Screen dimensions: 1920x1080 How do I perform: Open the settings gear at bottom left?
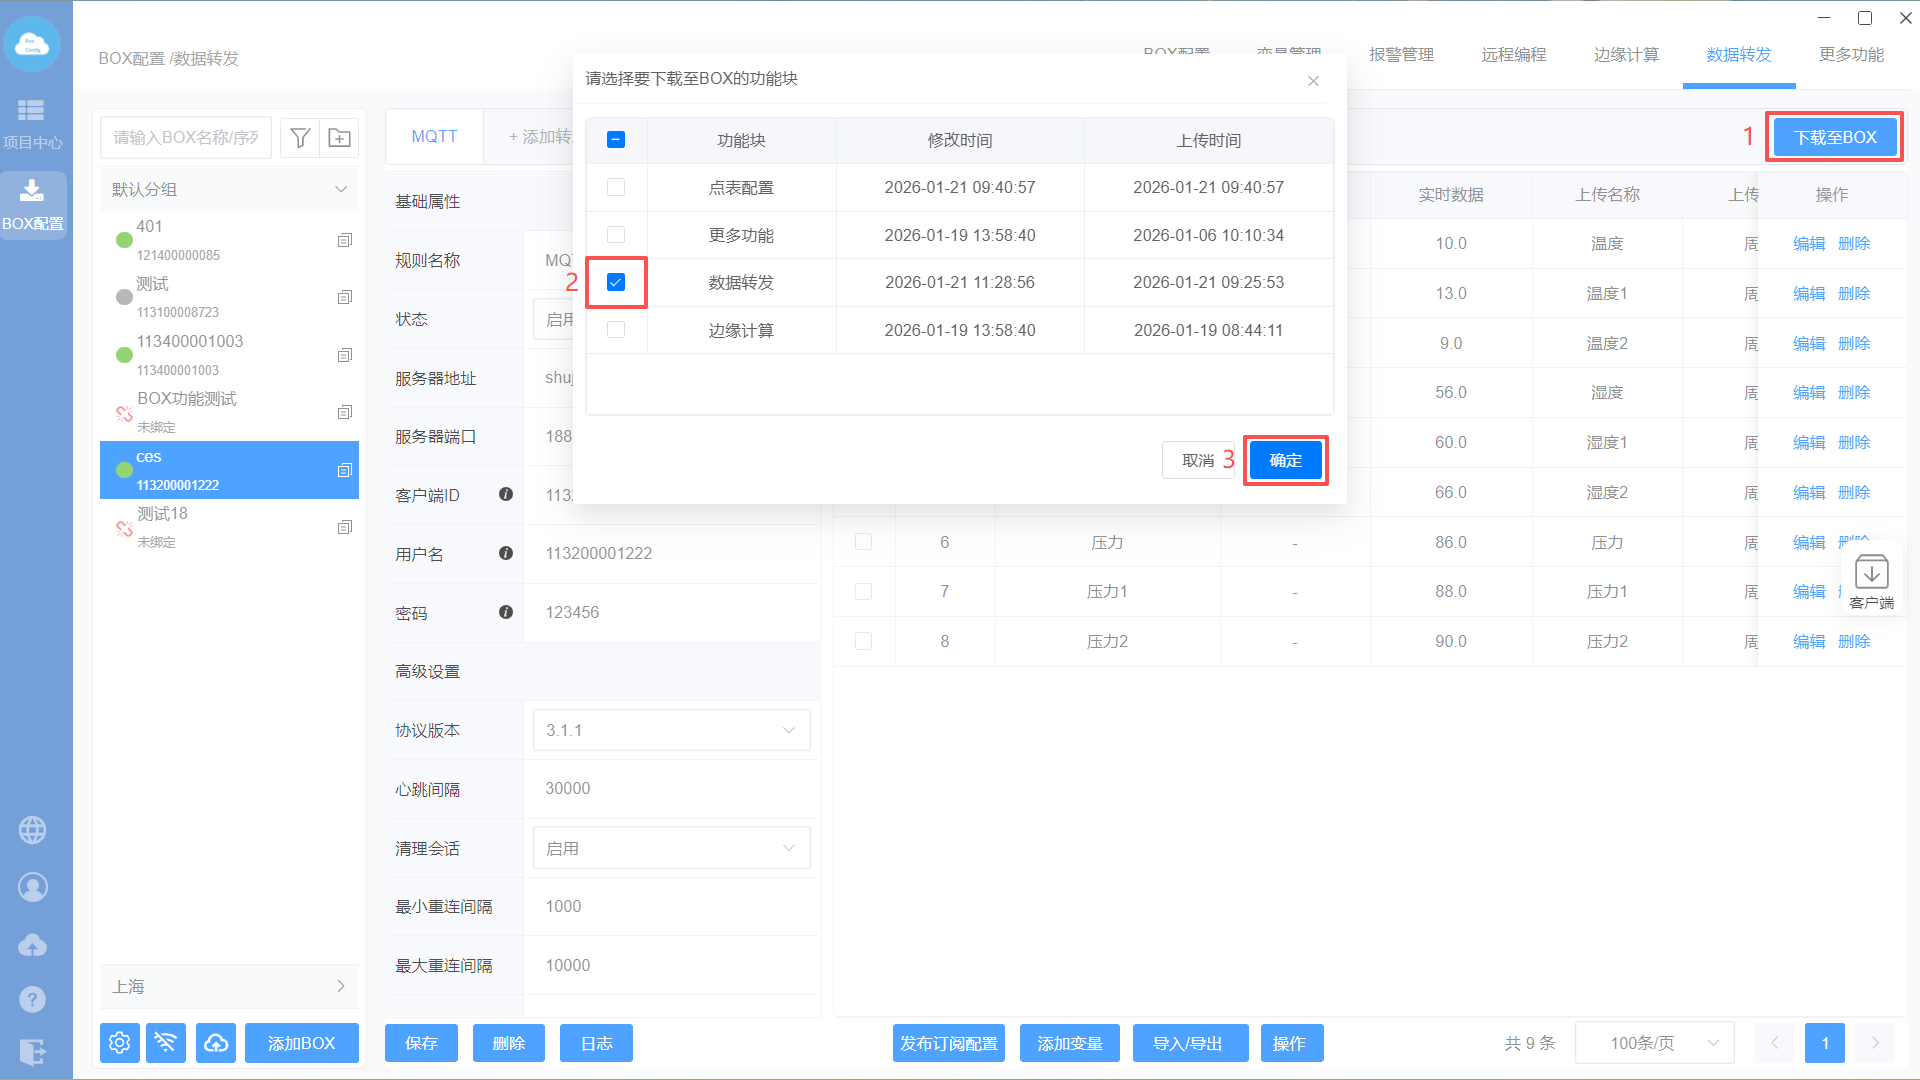pyautogui.click(x=120, y=1043)
